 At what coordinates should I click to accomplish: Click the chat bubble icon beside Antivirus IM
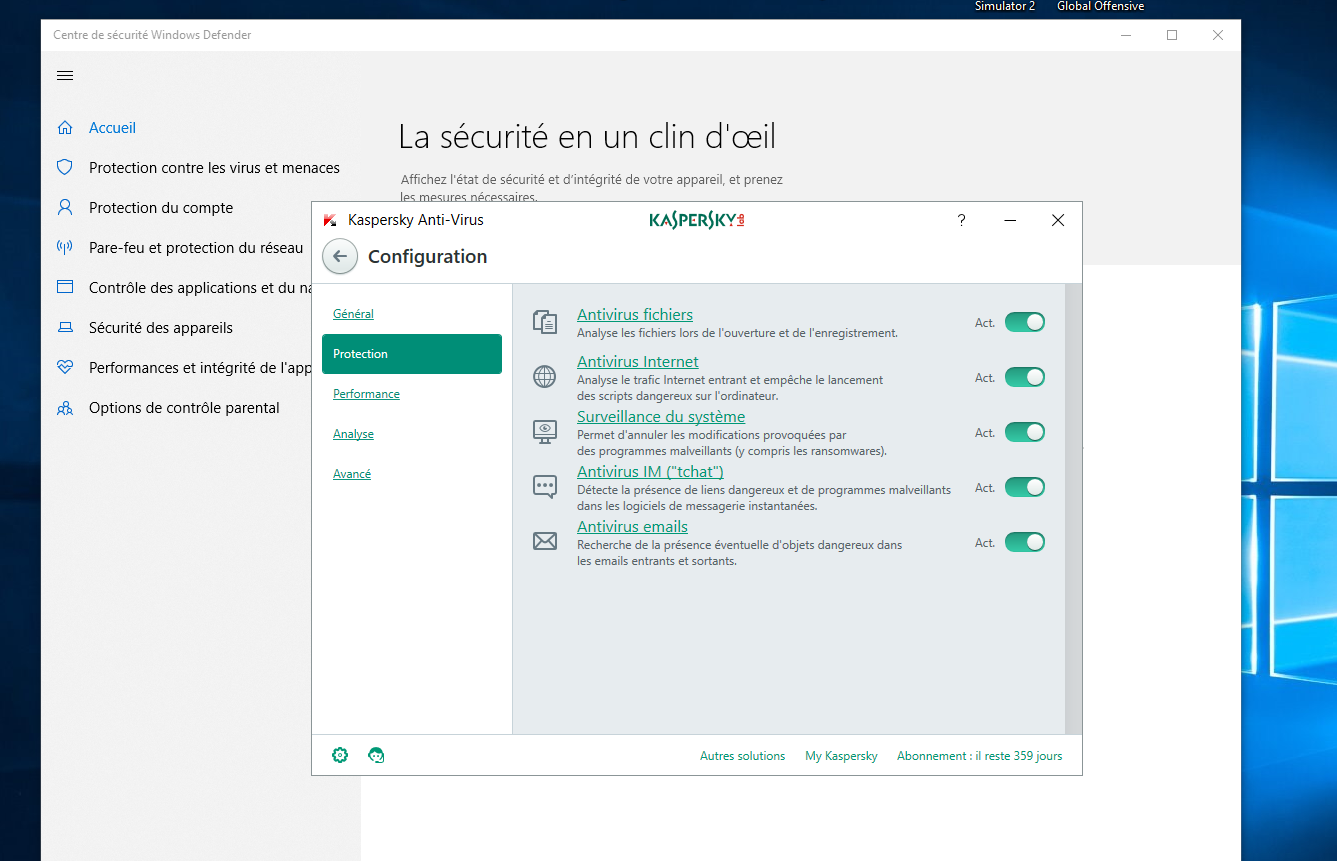pyautogui.click(x=545, y=487)
